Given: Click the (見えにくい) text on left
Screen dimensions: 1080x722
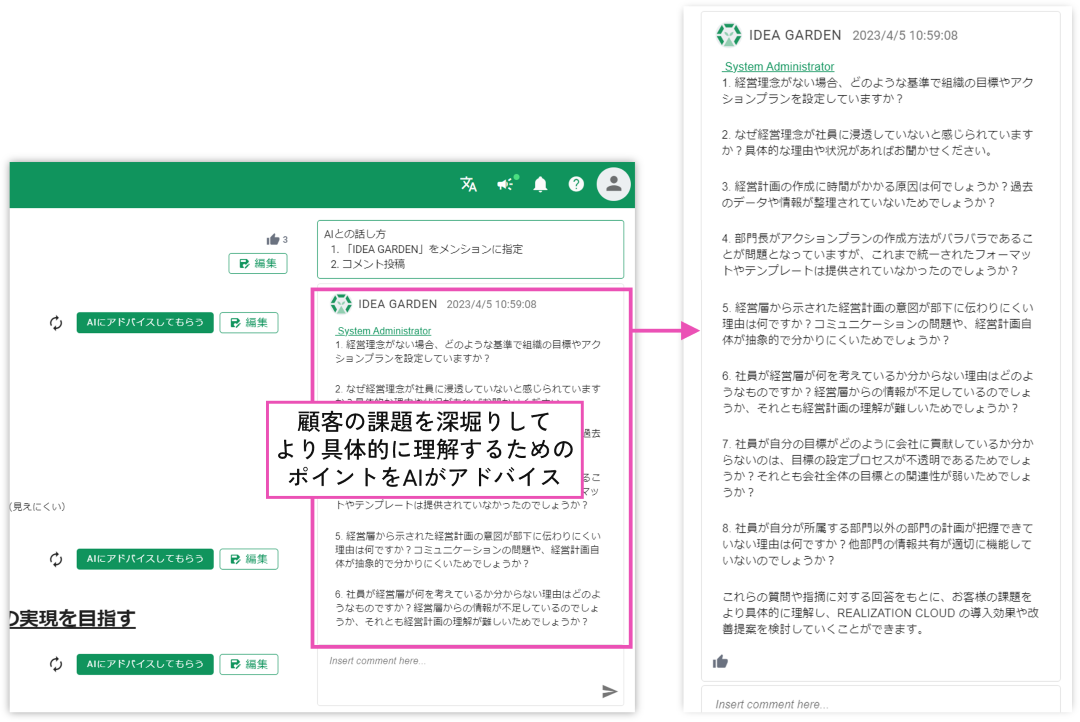Looking at the screenshot, I should 38,506.
